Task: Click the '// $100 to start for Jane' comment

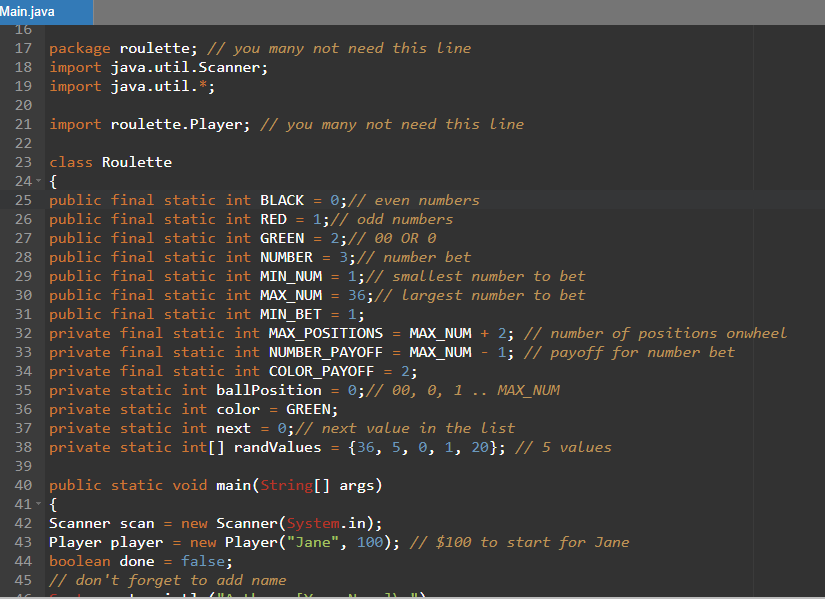Action: tap(519, 542)
